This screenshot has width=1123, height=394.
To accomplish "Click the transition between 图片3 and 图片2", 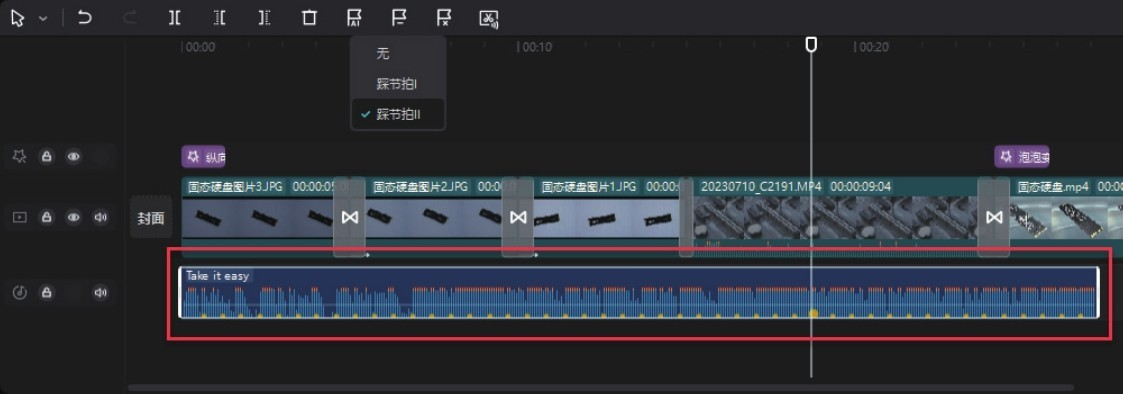I will (350, 217).
